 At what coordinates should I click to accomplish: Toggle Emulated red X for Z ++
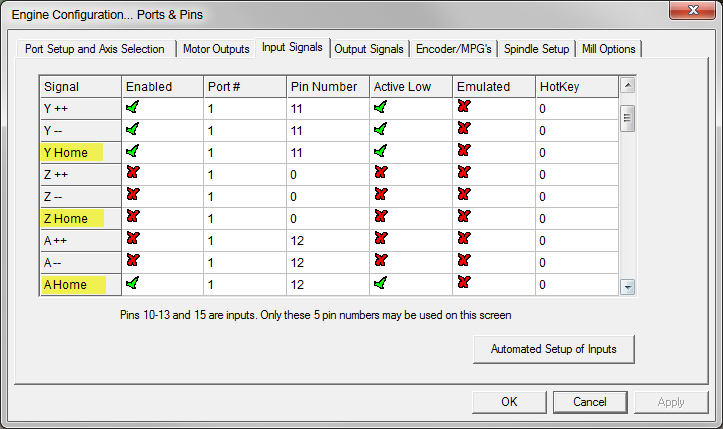point(464,173)
